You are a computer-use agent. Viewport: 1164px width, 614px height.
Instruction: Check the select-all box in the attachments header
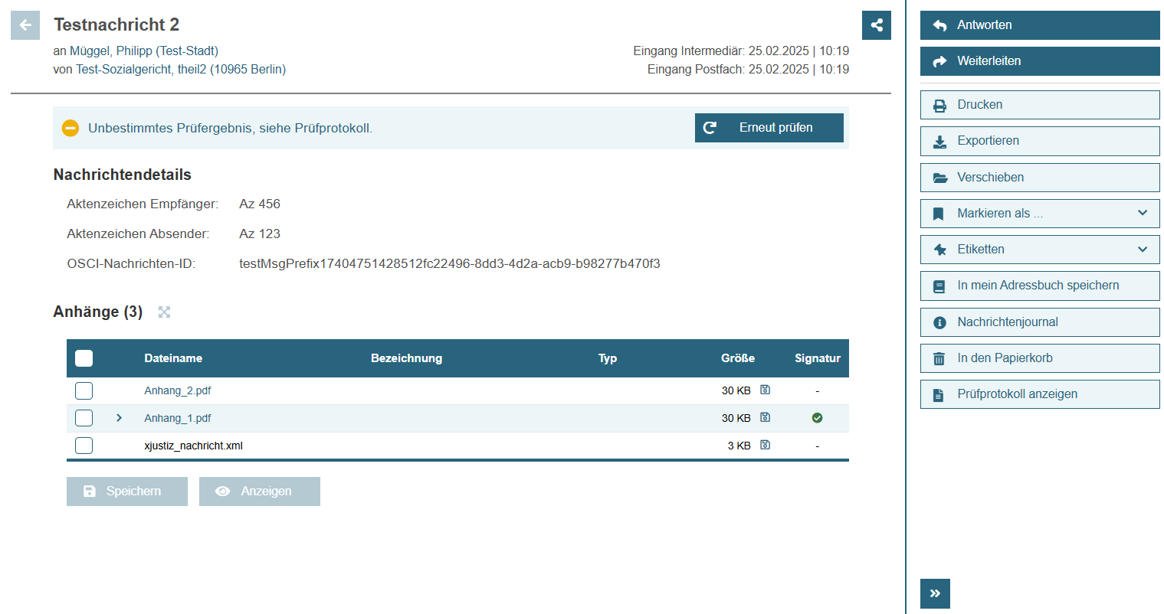tap(84, 358)
